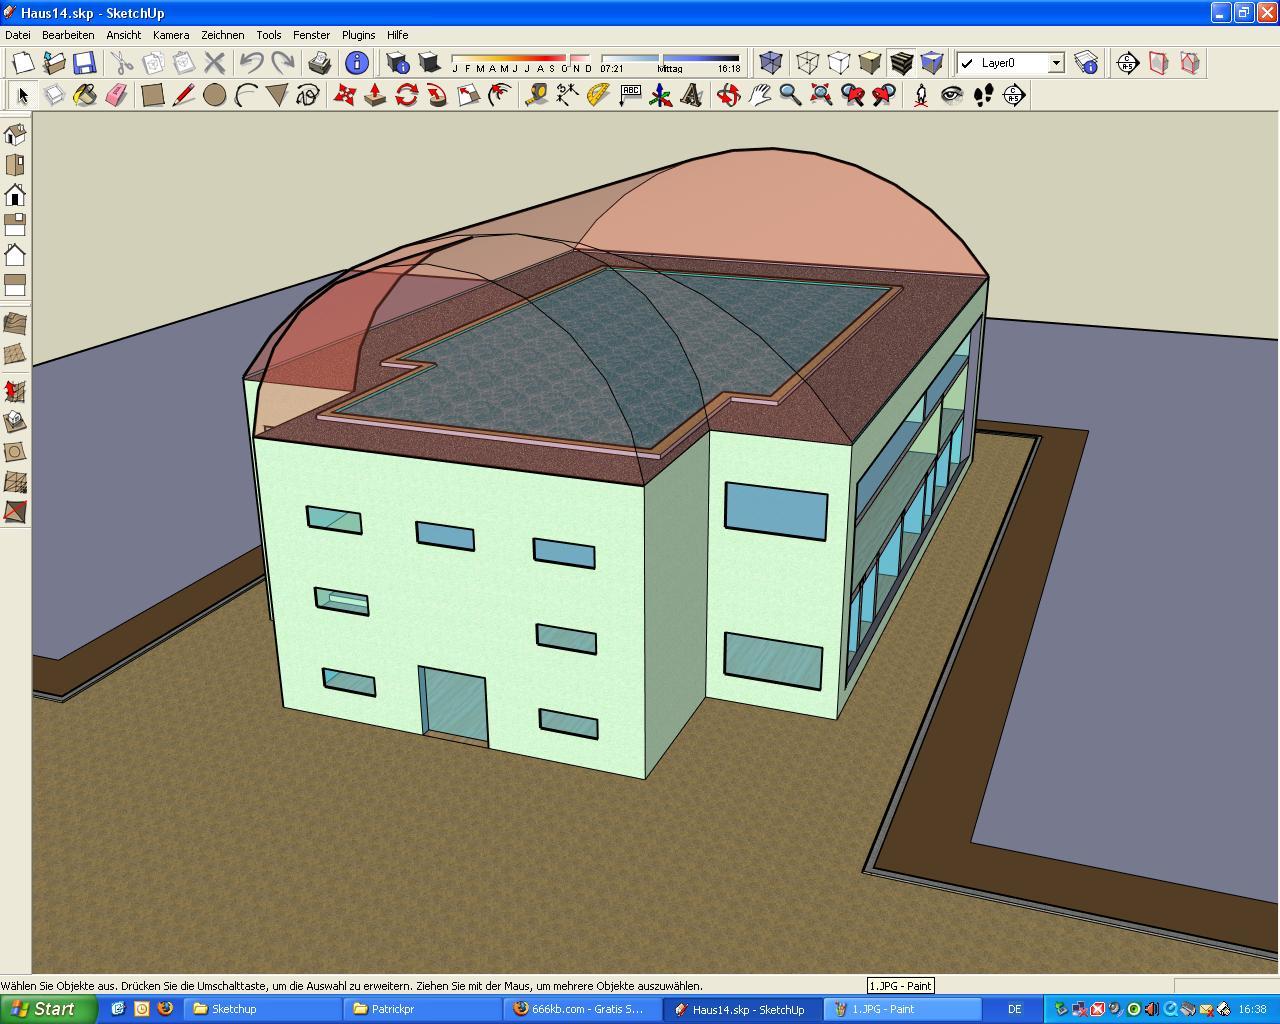Choose the Zoom magnifier tool
Viewport: 1280px width, 1024px height.
(x=791, y=95)
